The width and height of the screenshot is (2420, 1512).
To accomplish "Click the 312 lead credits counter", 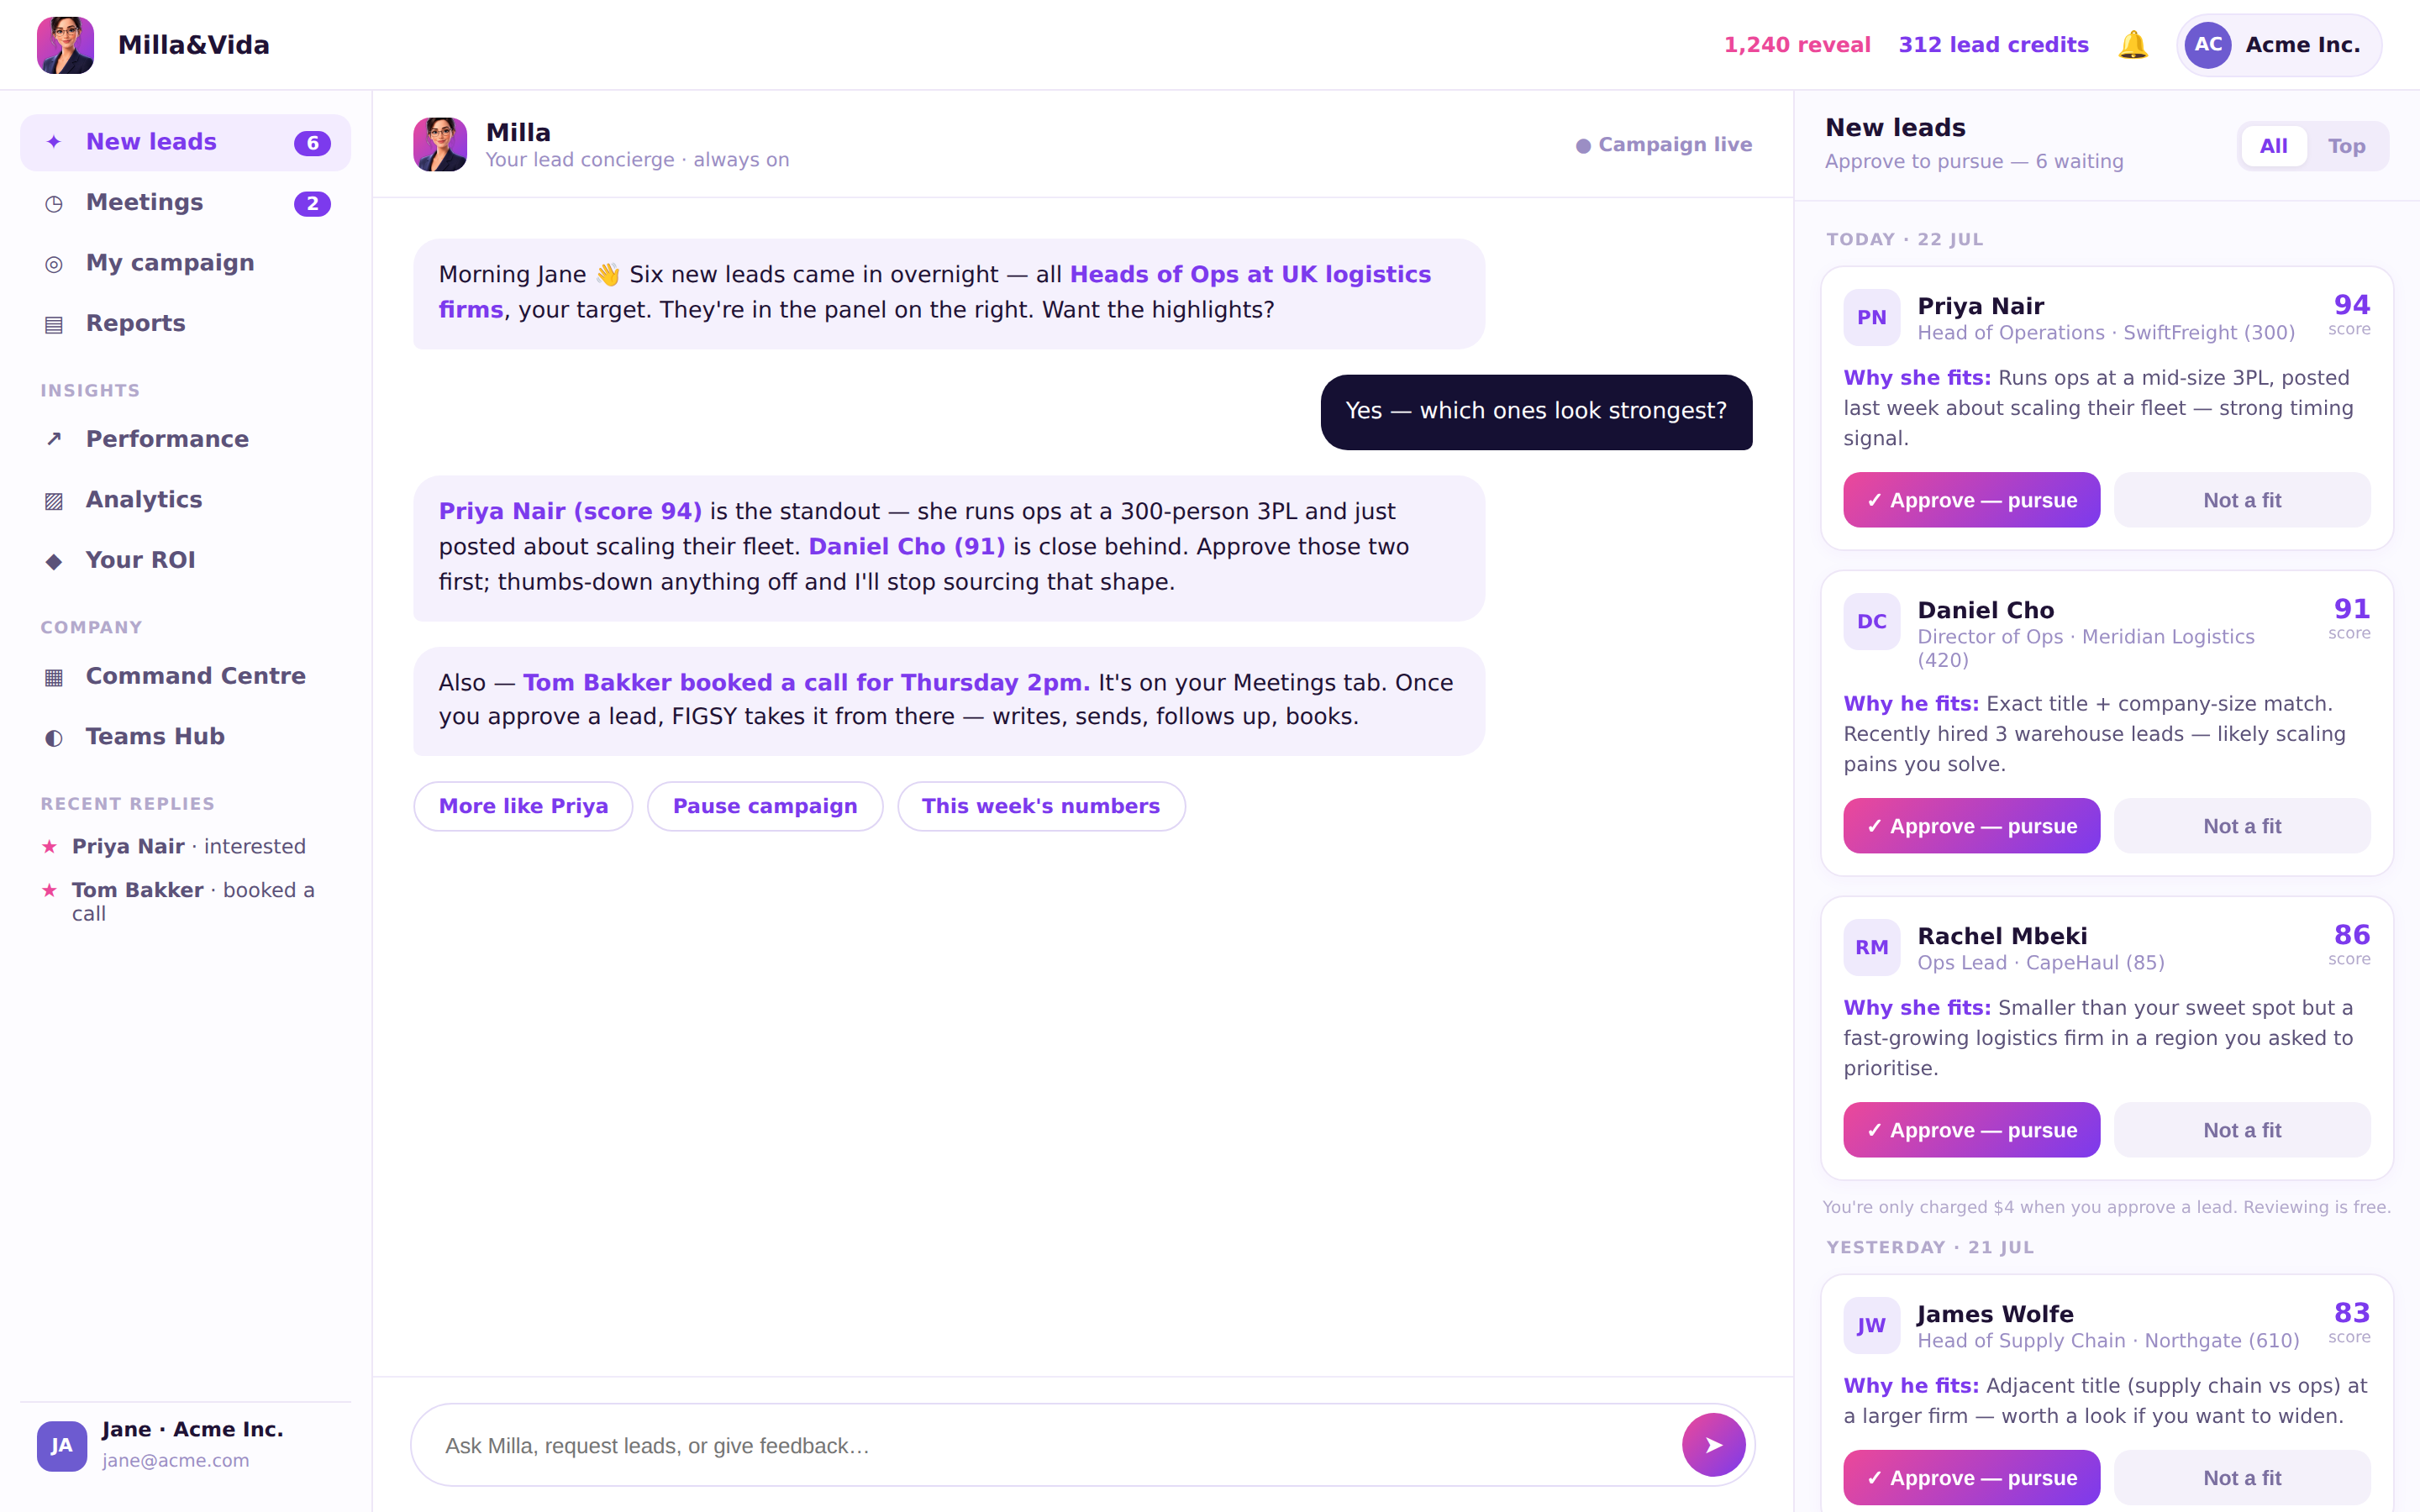I will pos(1993,45).
